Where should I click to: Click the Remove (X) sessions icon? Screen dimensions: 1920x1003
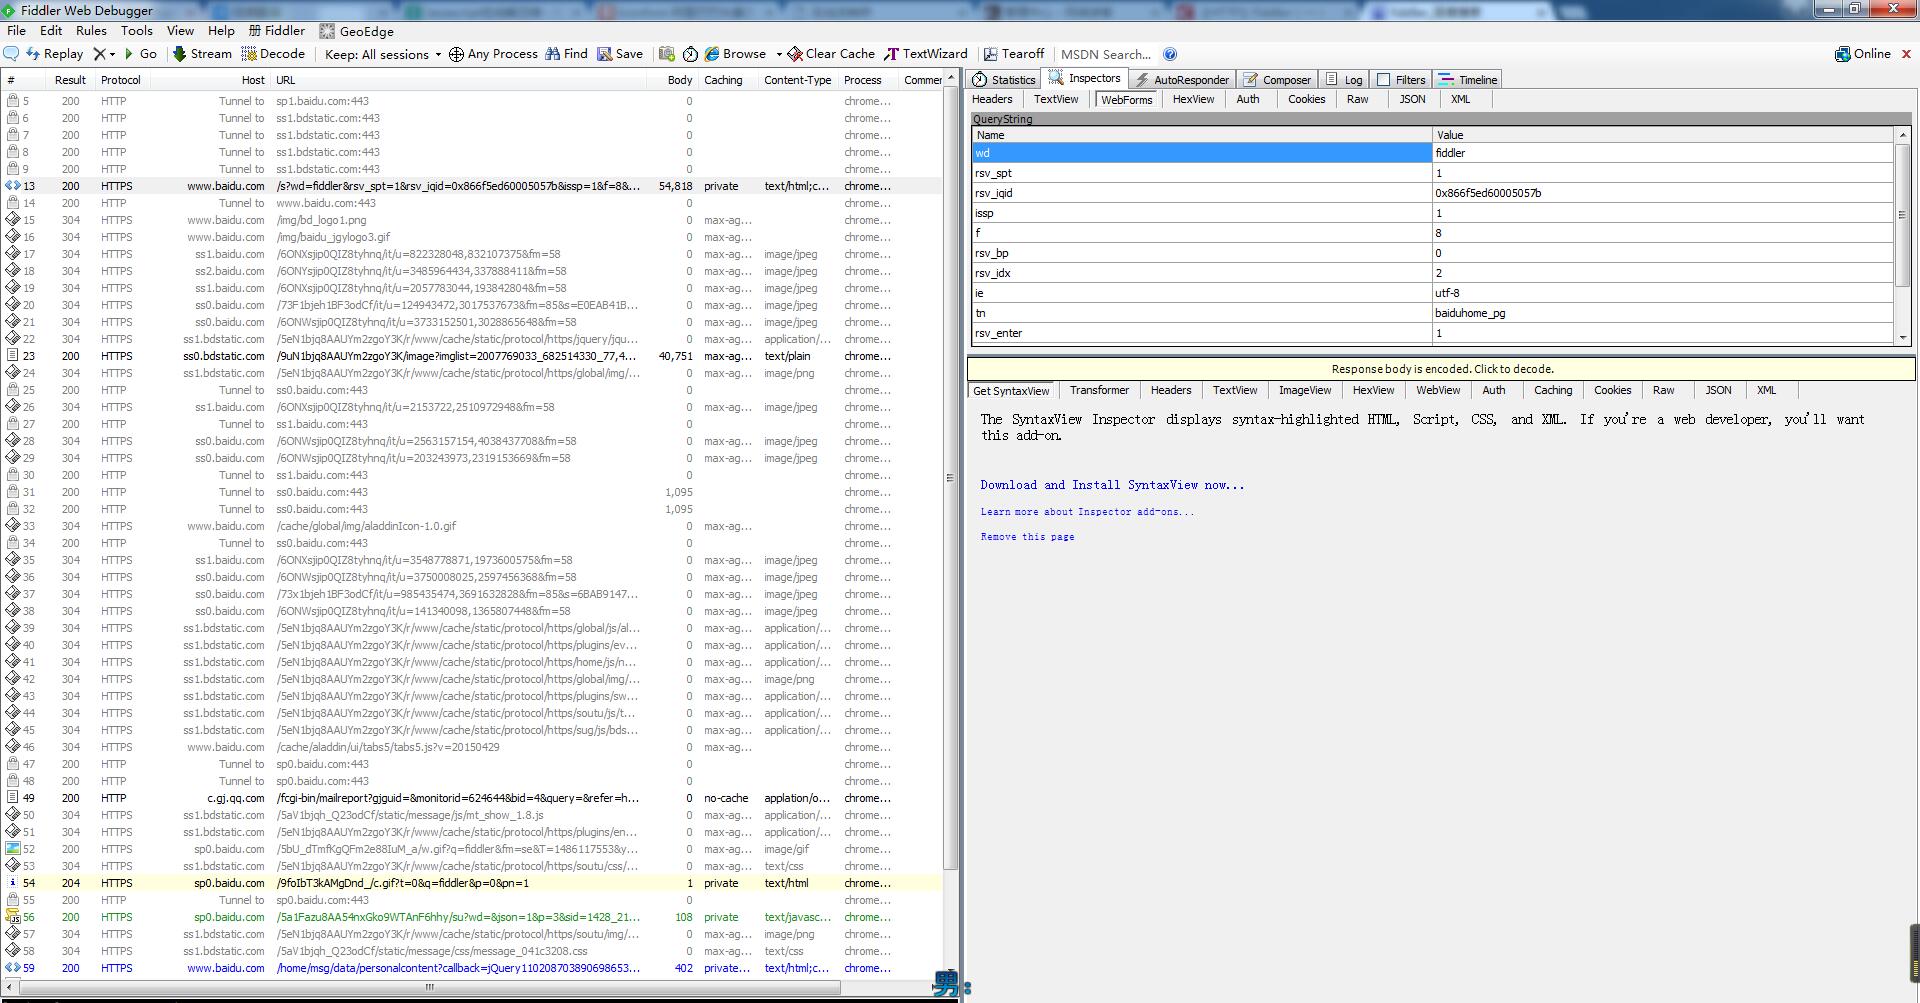point(99,54)
